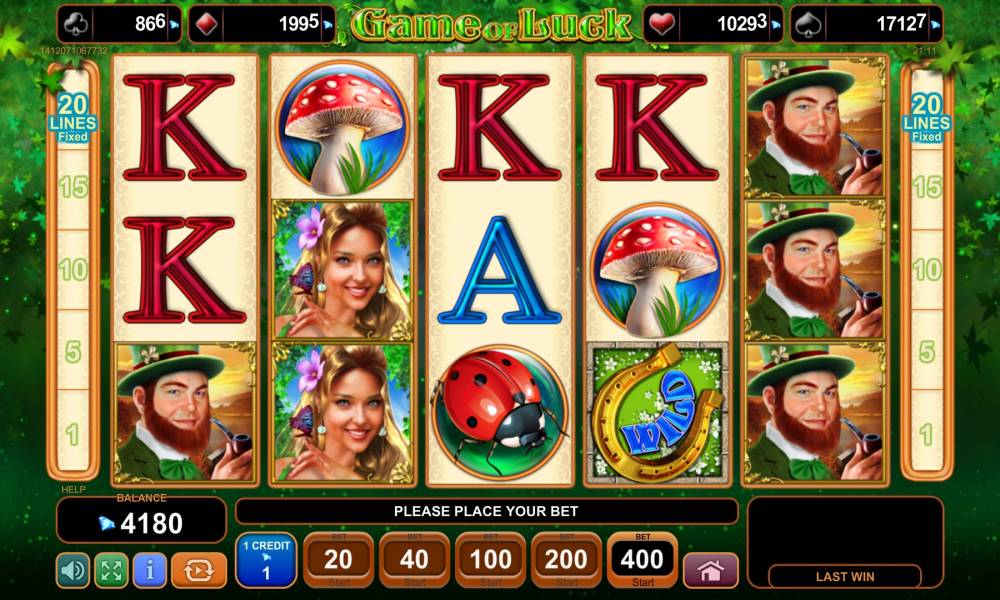Select the 1 Credit denomination button

pyautogui.click(x=266, y=560)
